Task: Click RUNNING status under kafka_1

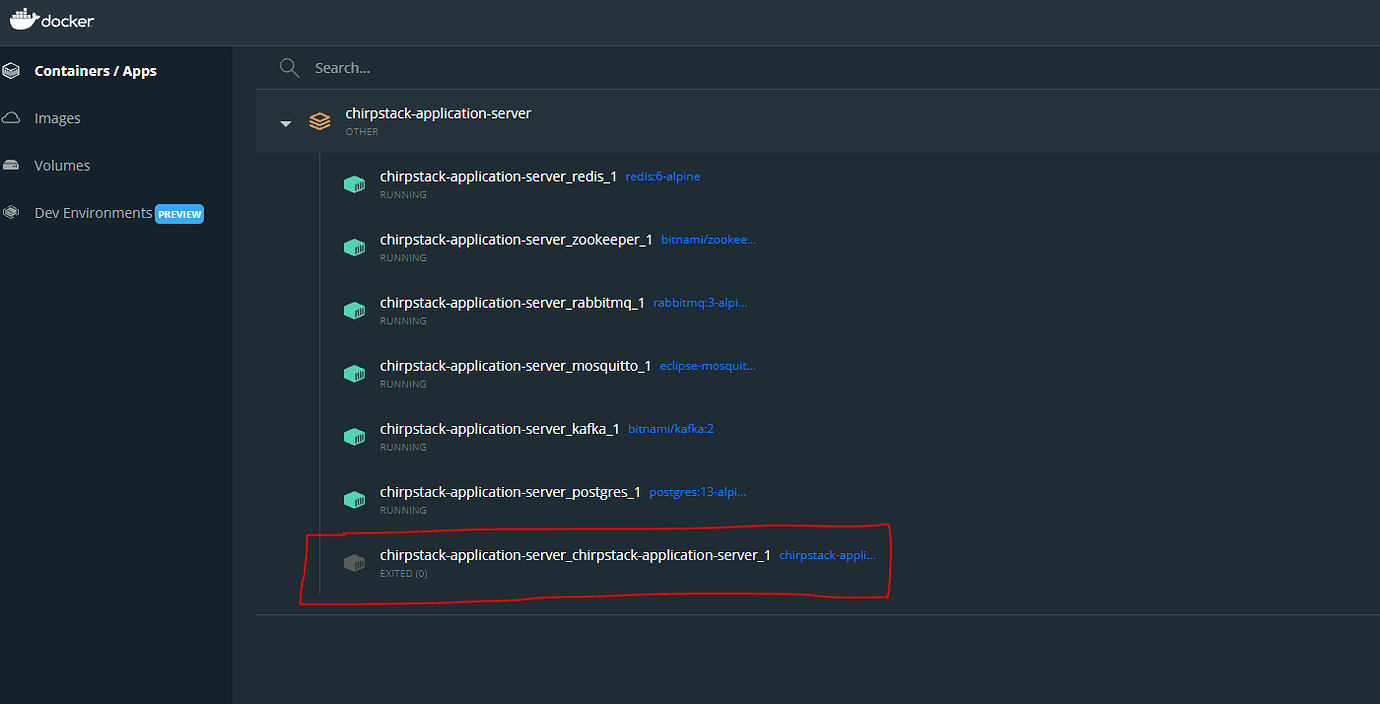Action: coord(403,447)
